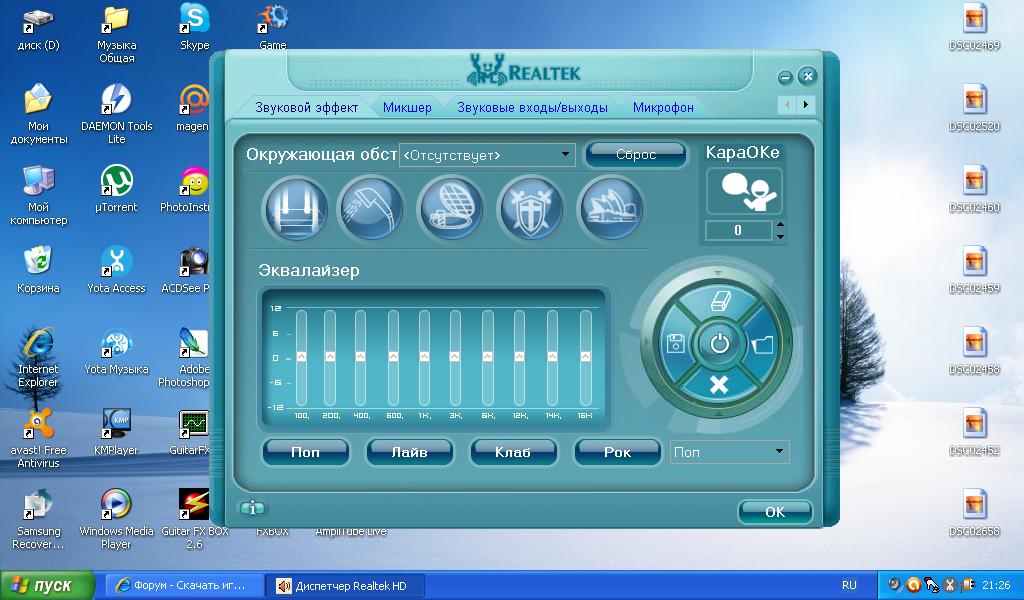Select the Музыка Общая folder icon

click(x=116, y=34)
